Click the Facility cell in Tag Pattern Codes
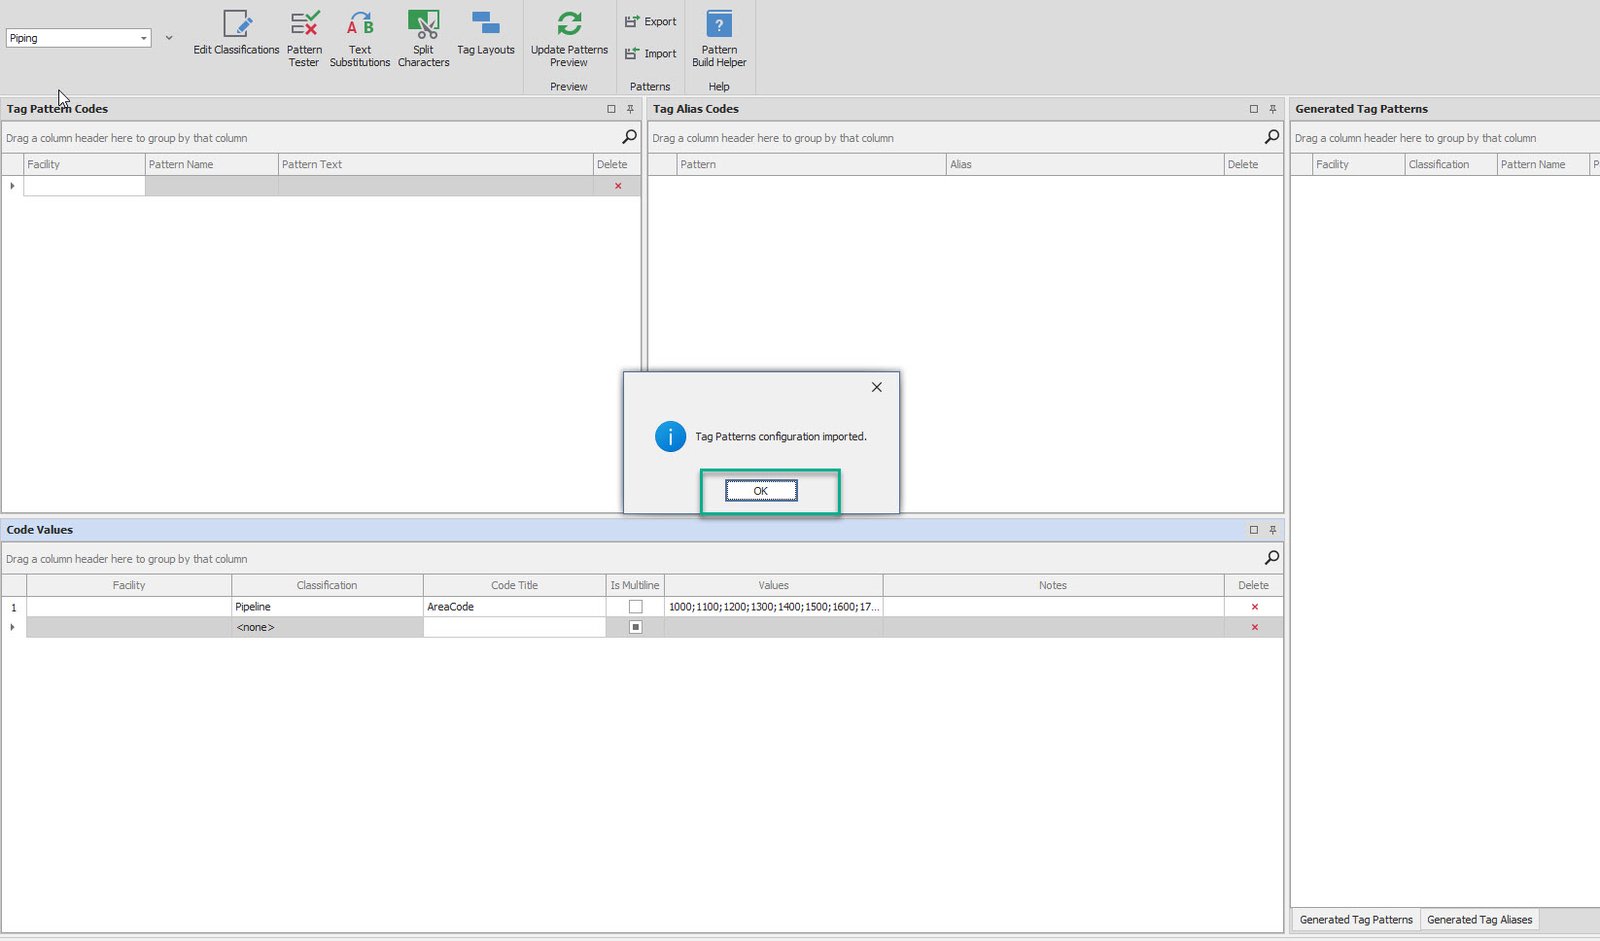 point(84,186)
